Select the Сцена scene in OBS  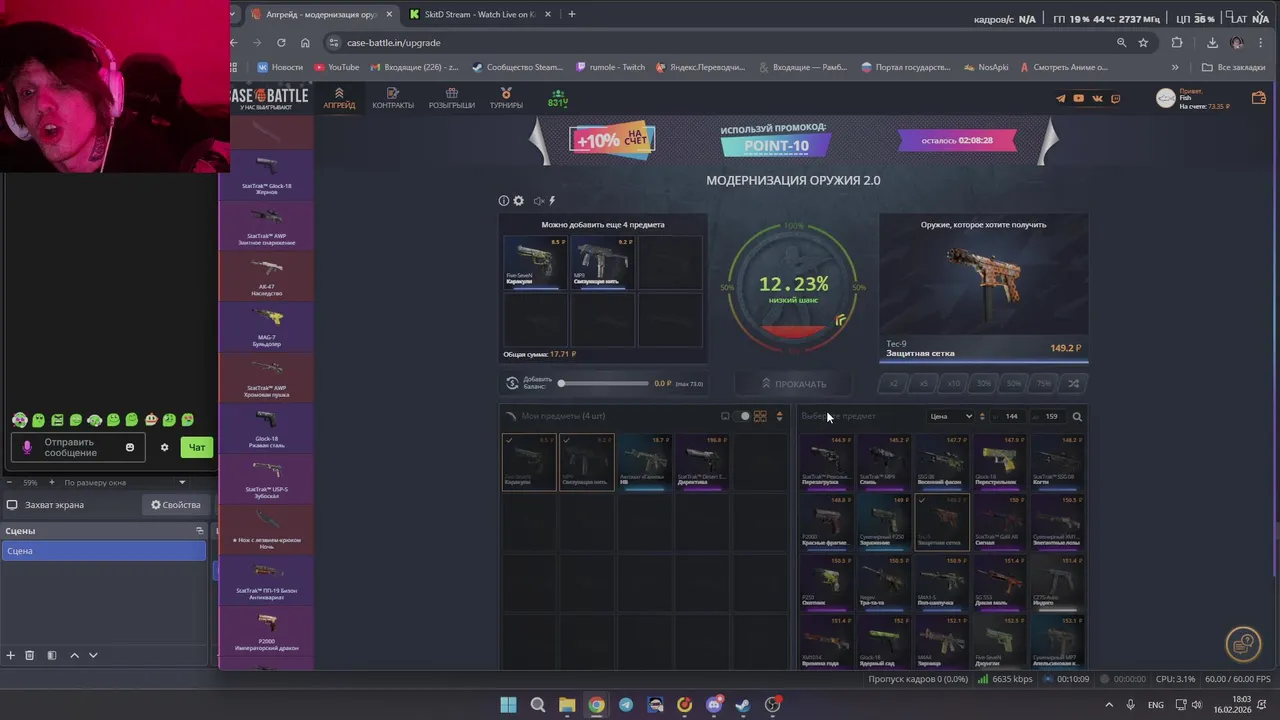[x=104, y=551]
